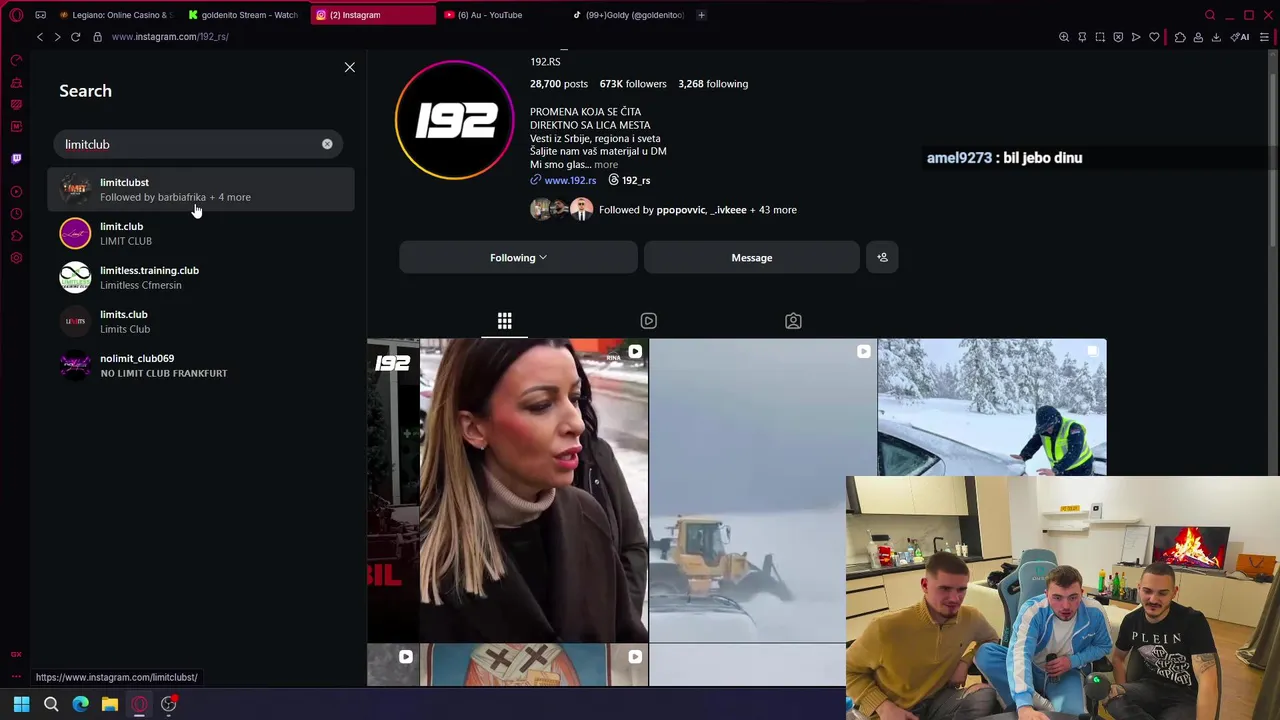Open the ad blocker shield icon

[1118, 37]
